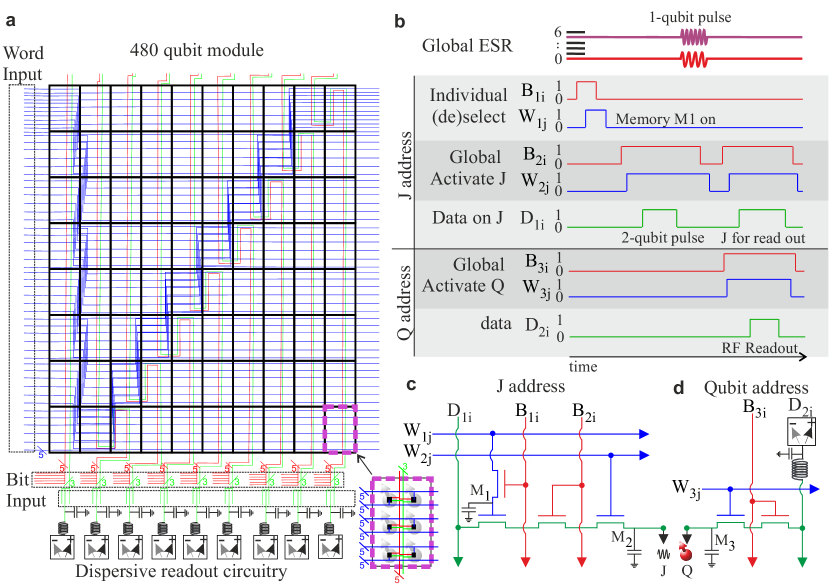831x584 pixels.
Task: Click the M3 capacitor ground symbol
Action: (x=712, y=556)
